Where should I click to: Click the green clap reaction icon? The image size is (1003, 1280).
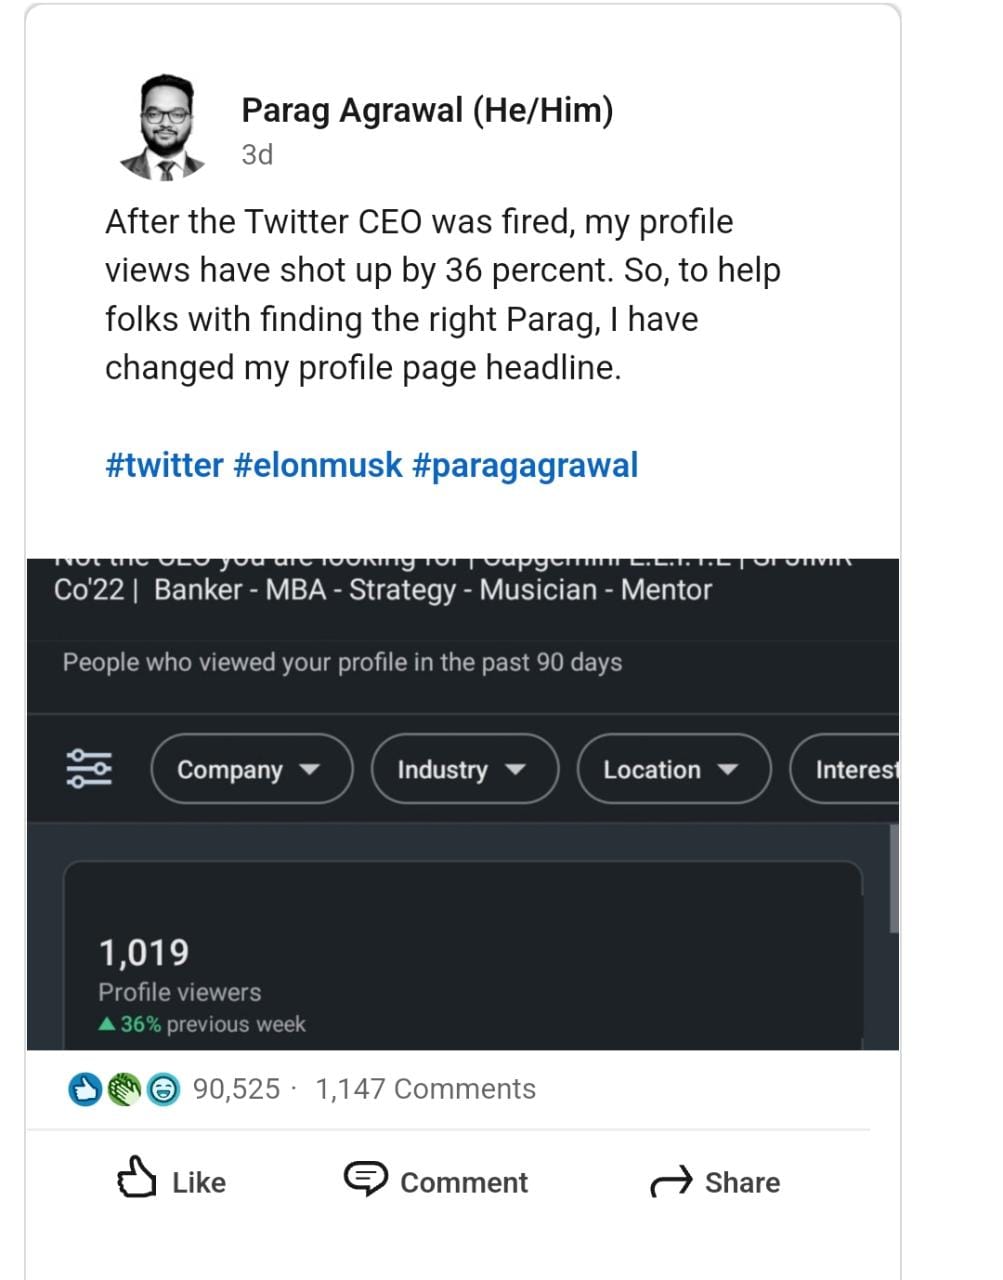point(122,1089)
